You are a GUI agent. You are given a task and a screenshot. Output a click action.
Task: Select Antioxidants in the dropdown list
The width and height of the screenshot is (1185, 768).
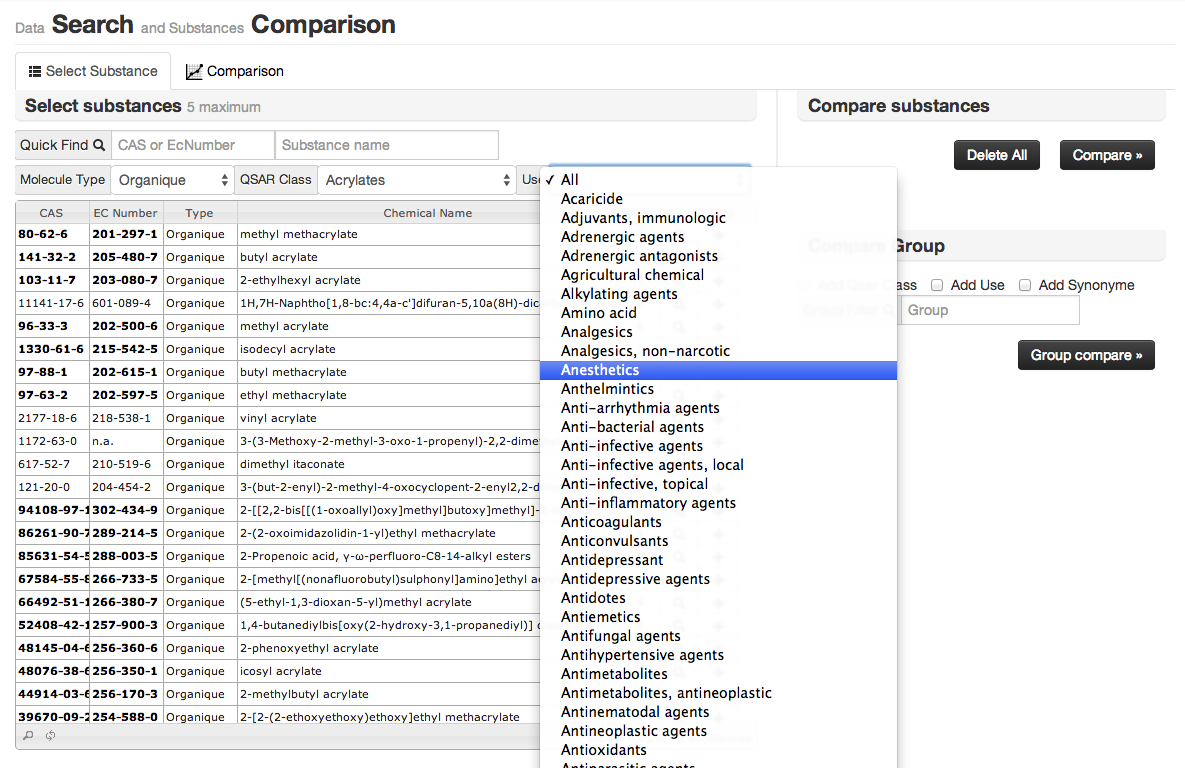coord(604,750)
